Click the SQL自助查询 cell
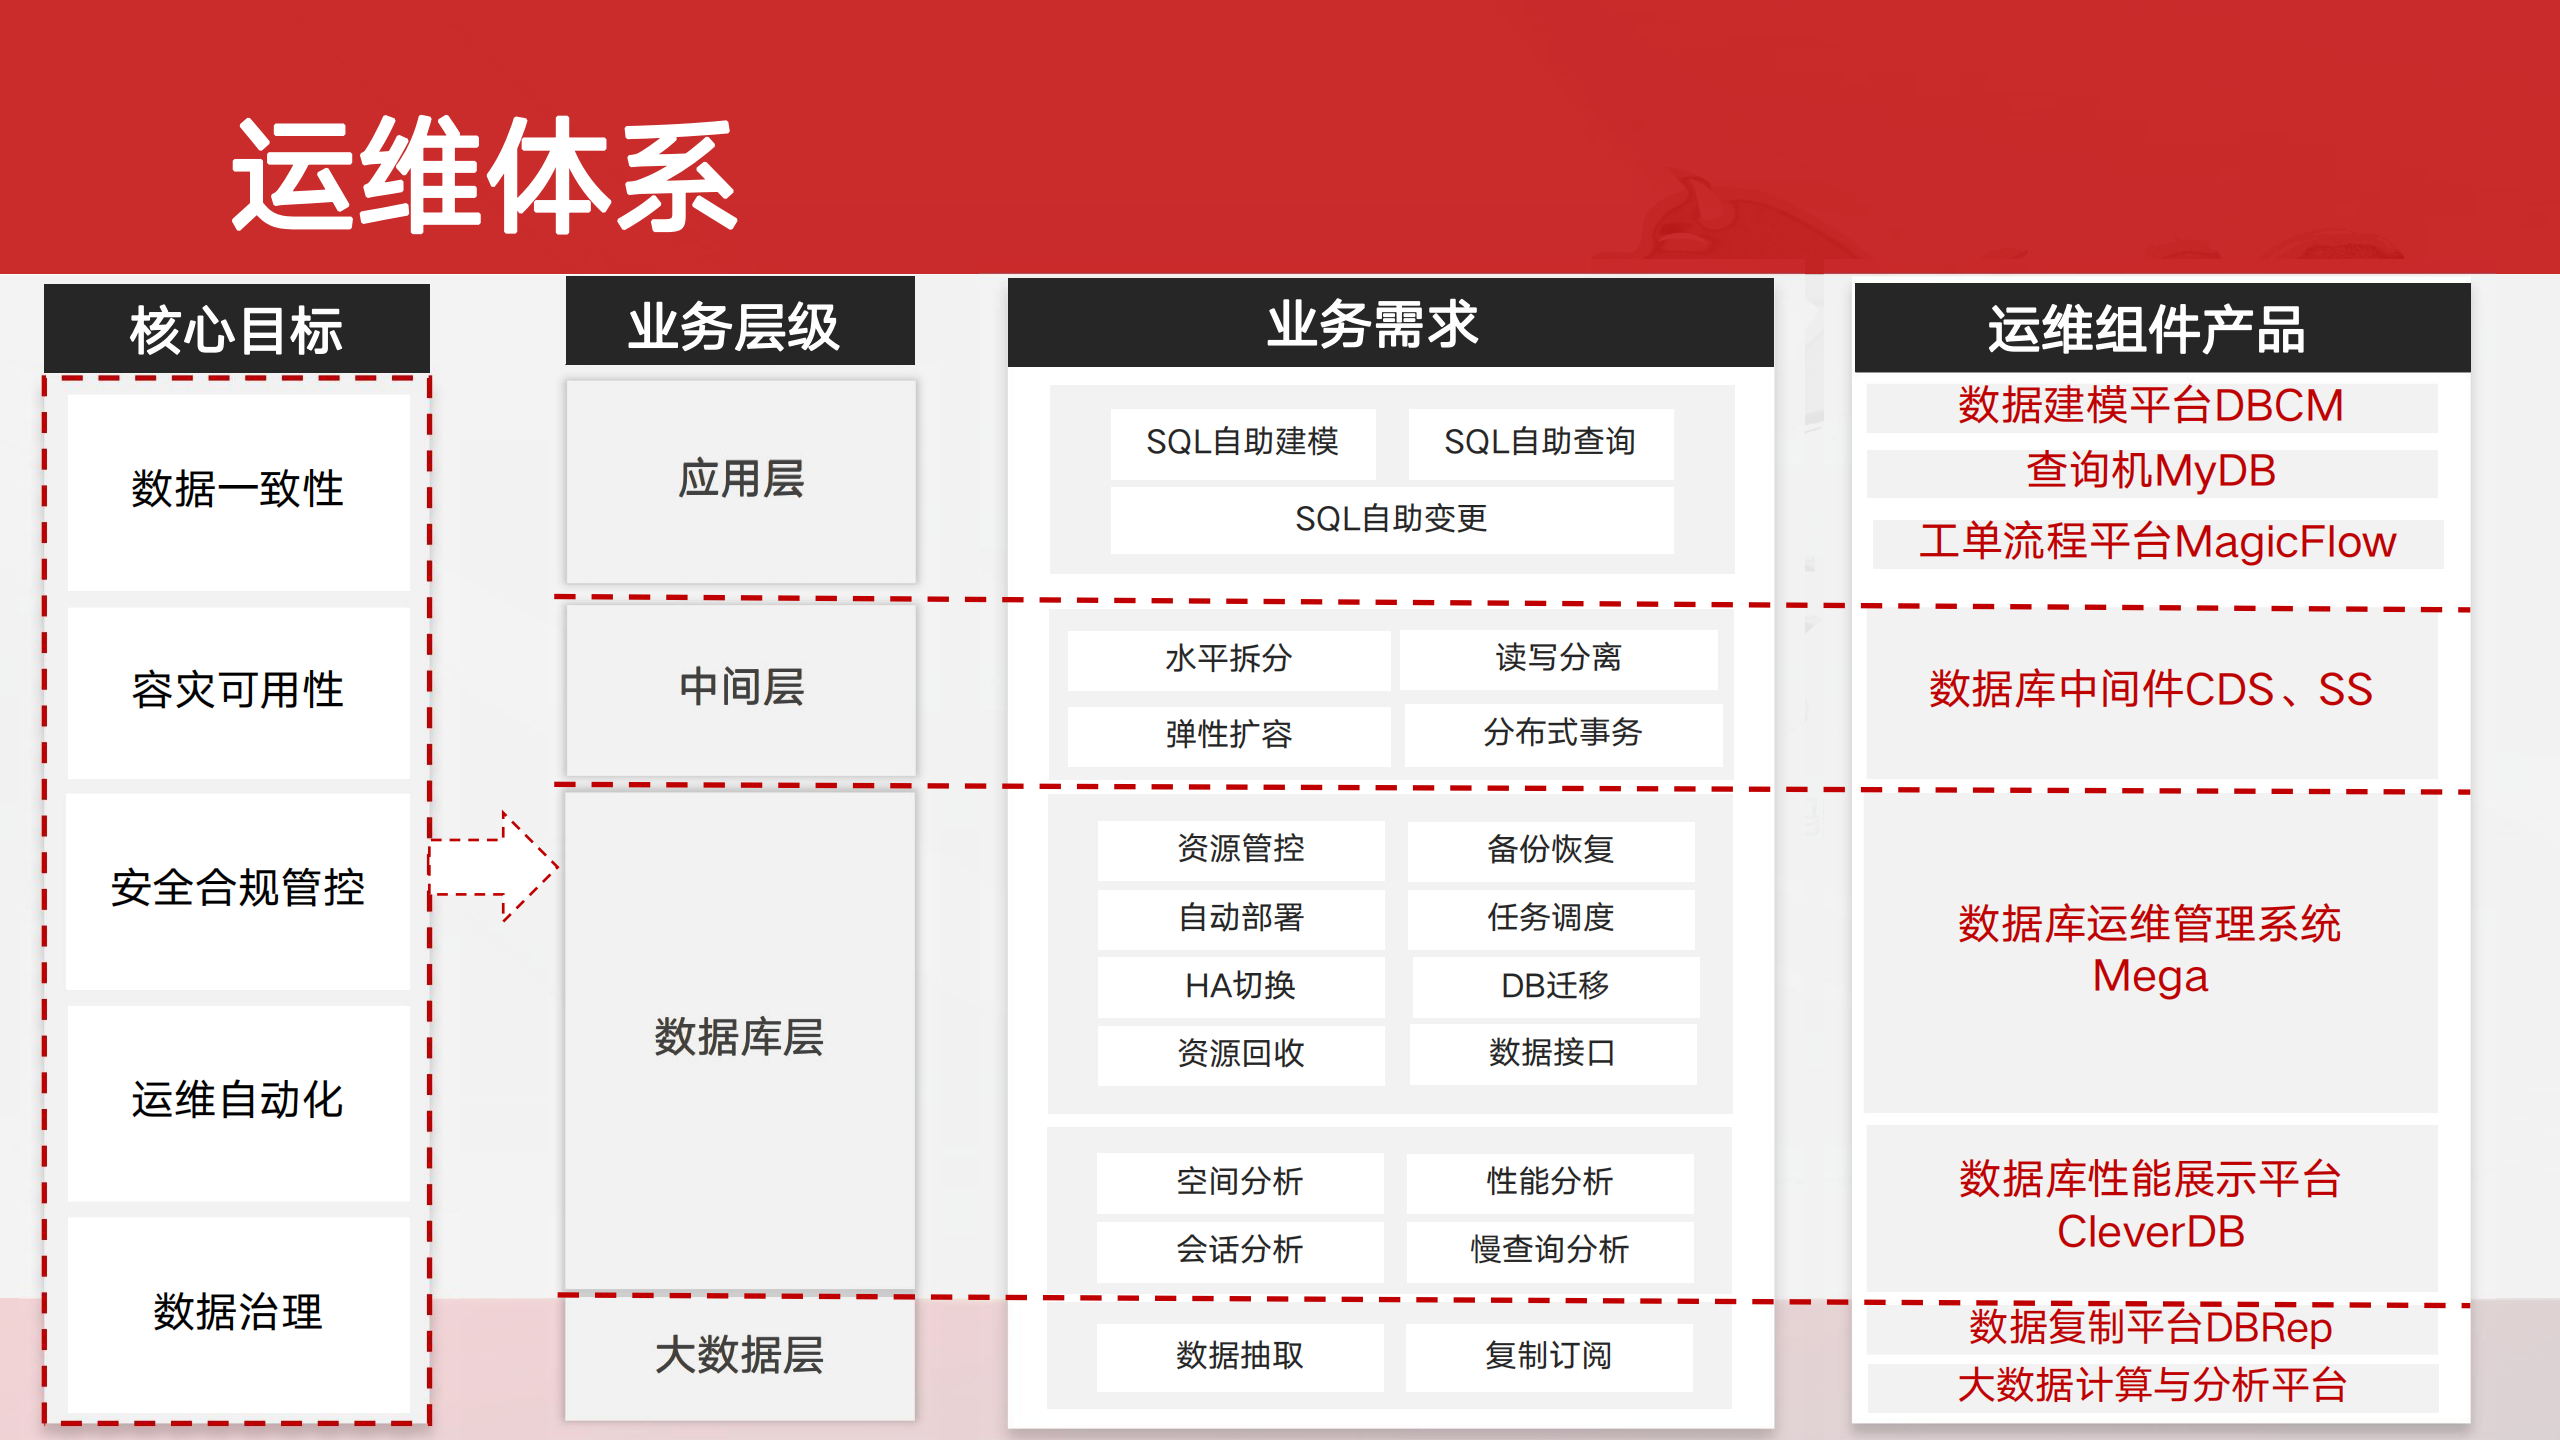The image size is (2560, 1440). point(1540,443)
